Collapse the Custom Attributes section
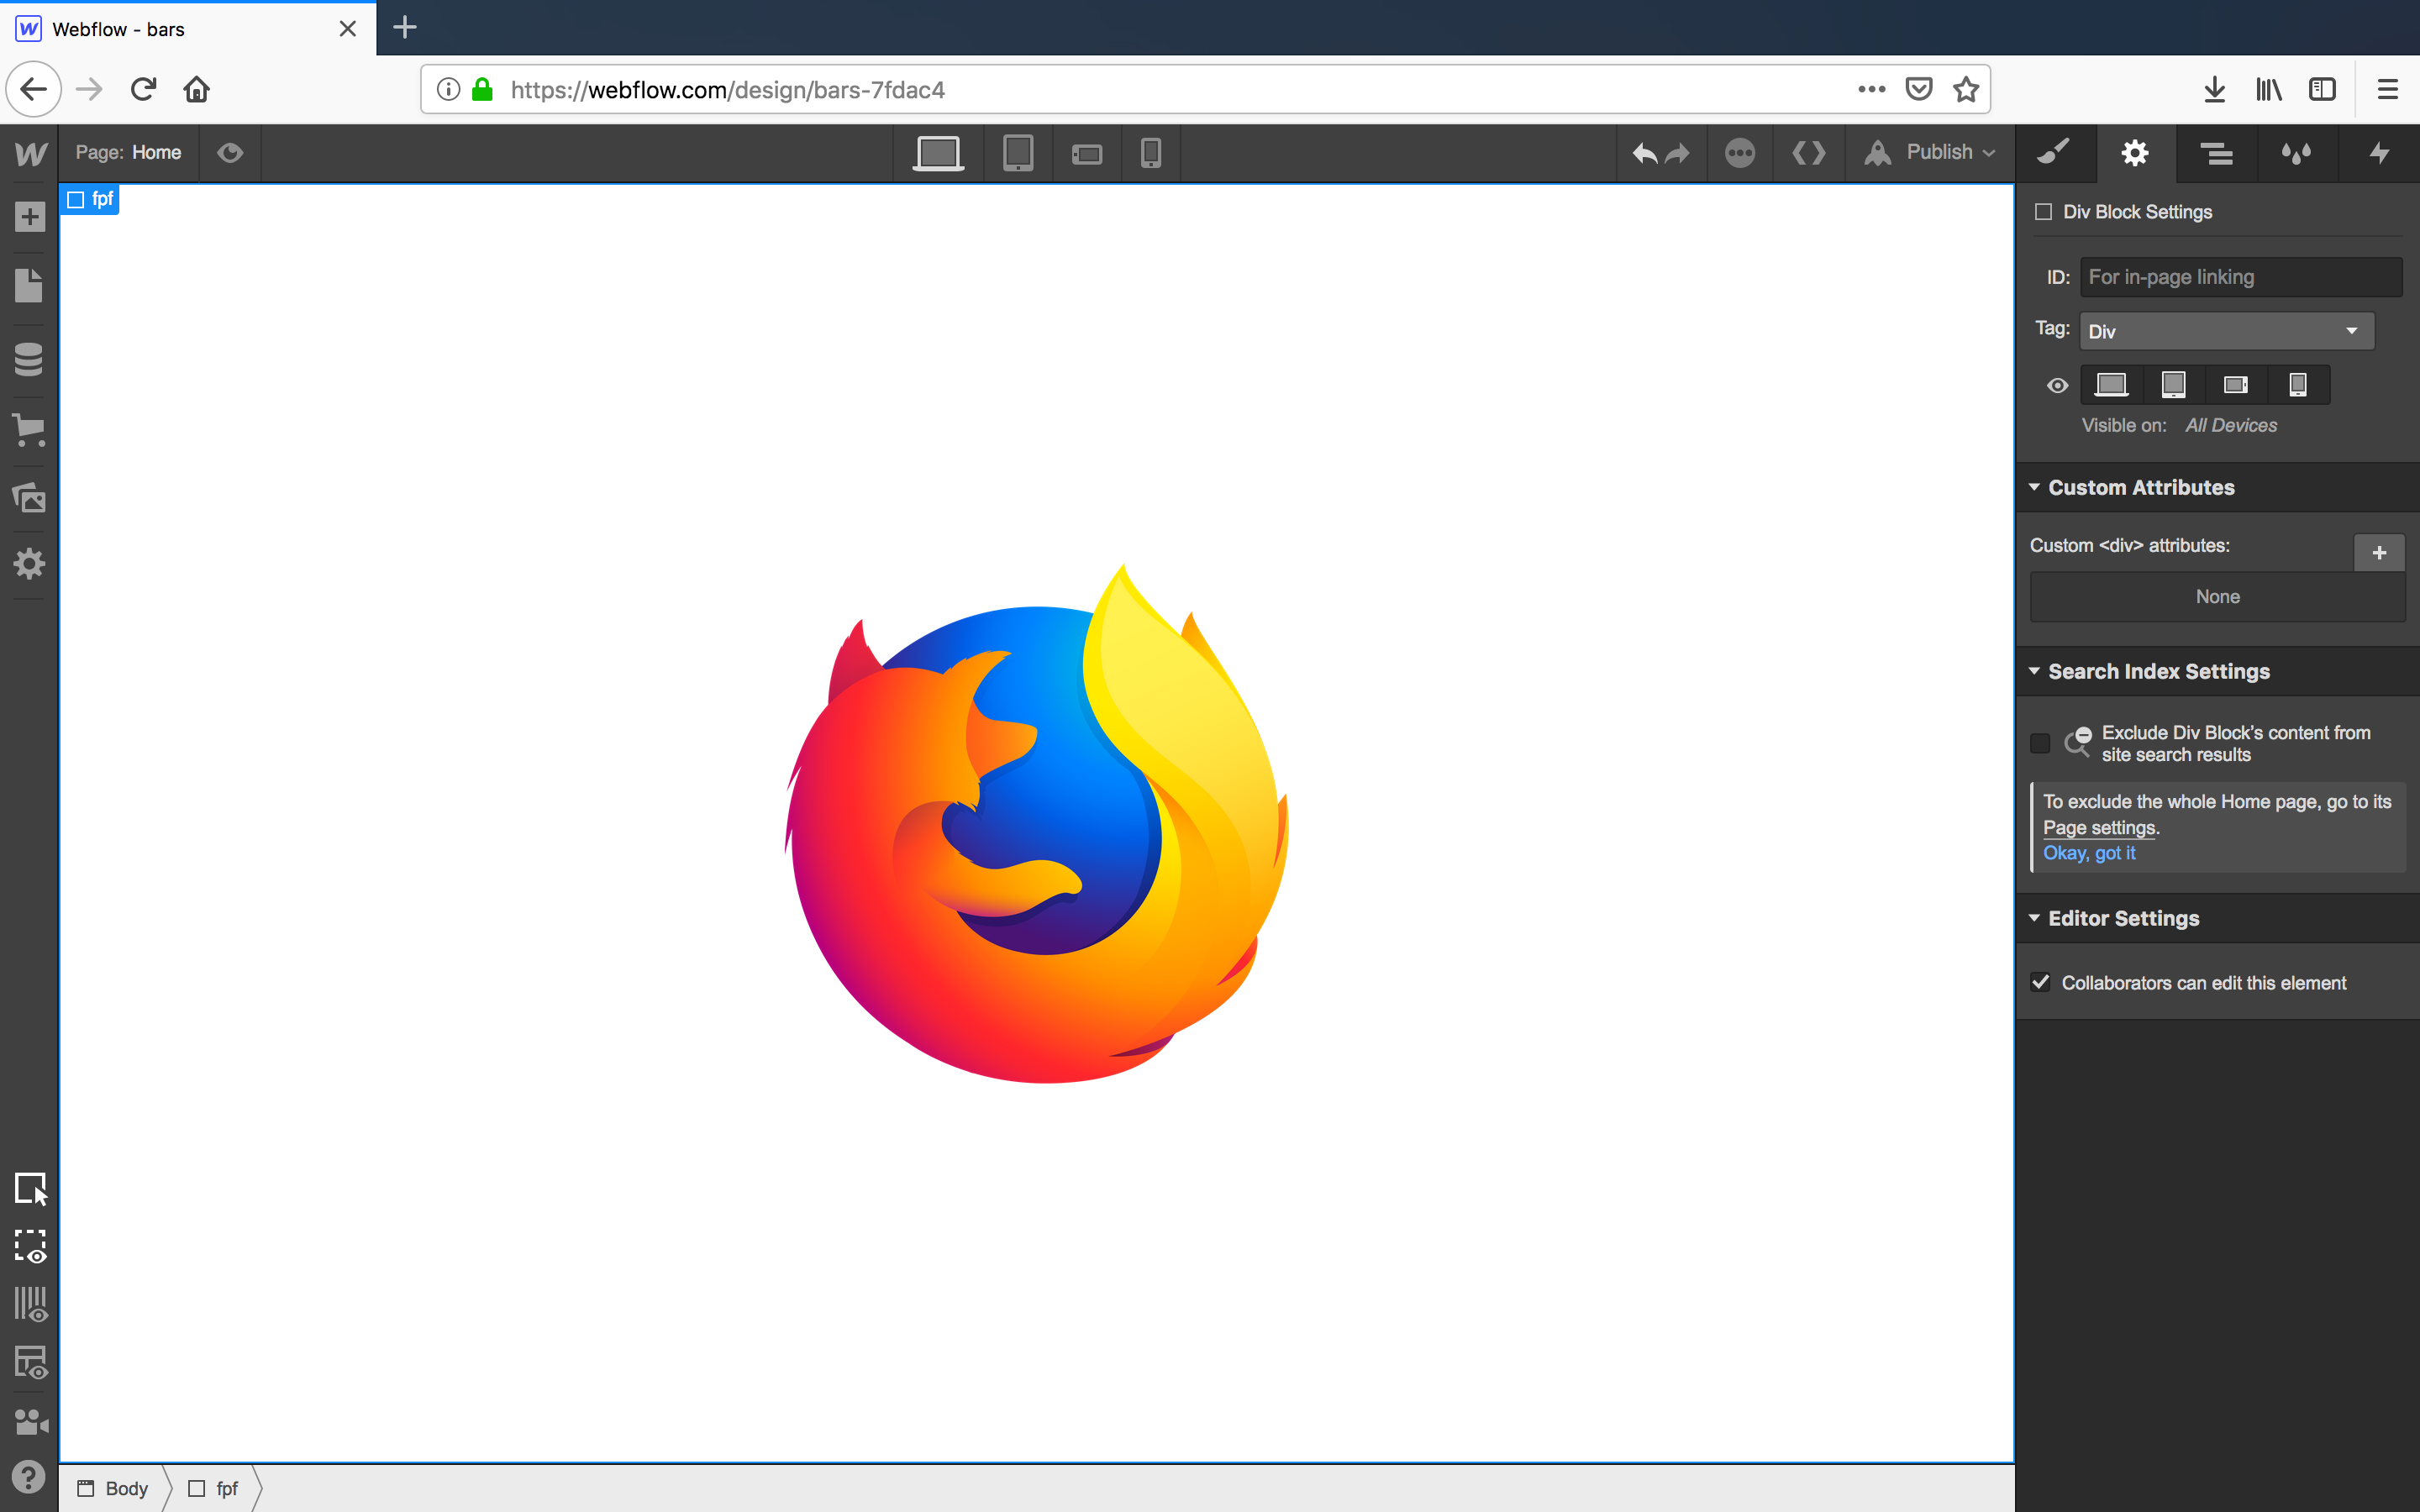 [2036, 487]
